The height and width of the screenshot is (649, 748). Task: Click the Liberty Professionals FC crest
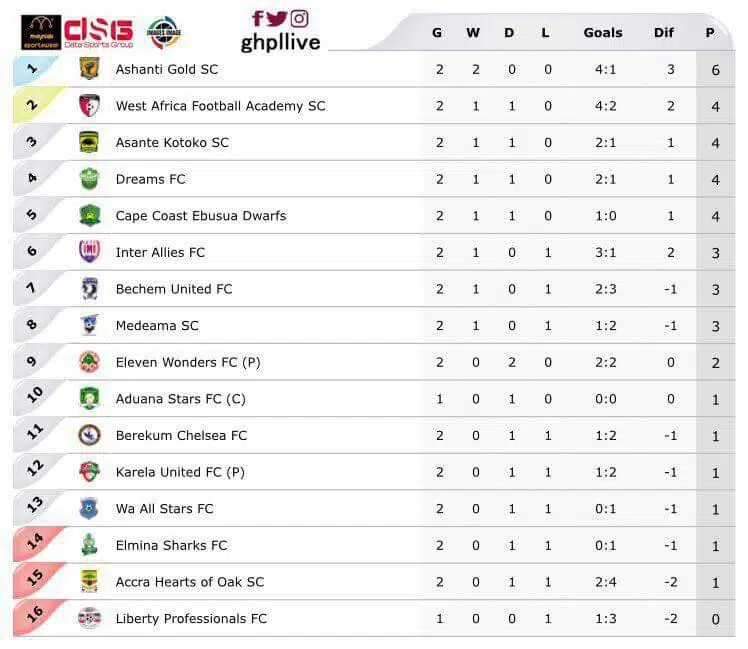pos(89,618)
